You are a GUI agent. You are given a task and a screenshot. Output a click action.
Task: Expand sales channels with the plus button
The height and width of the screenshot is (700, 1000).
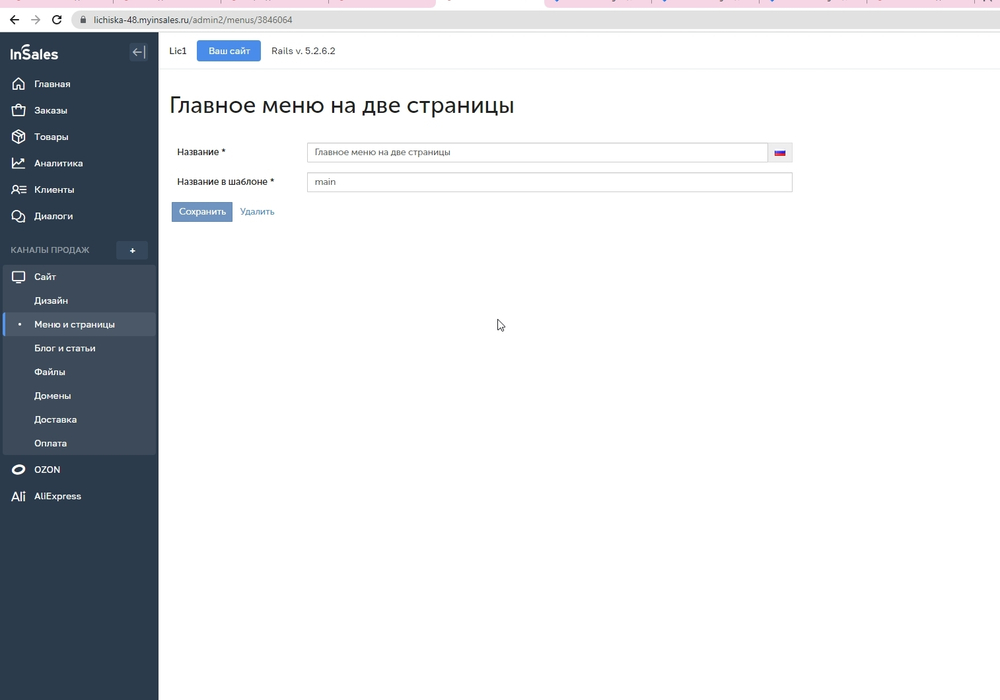point(131,250)
